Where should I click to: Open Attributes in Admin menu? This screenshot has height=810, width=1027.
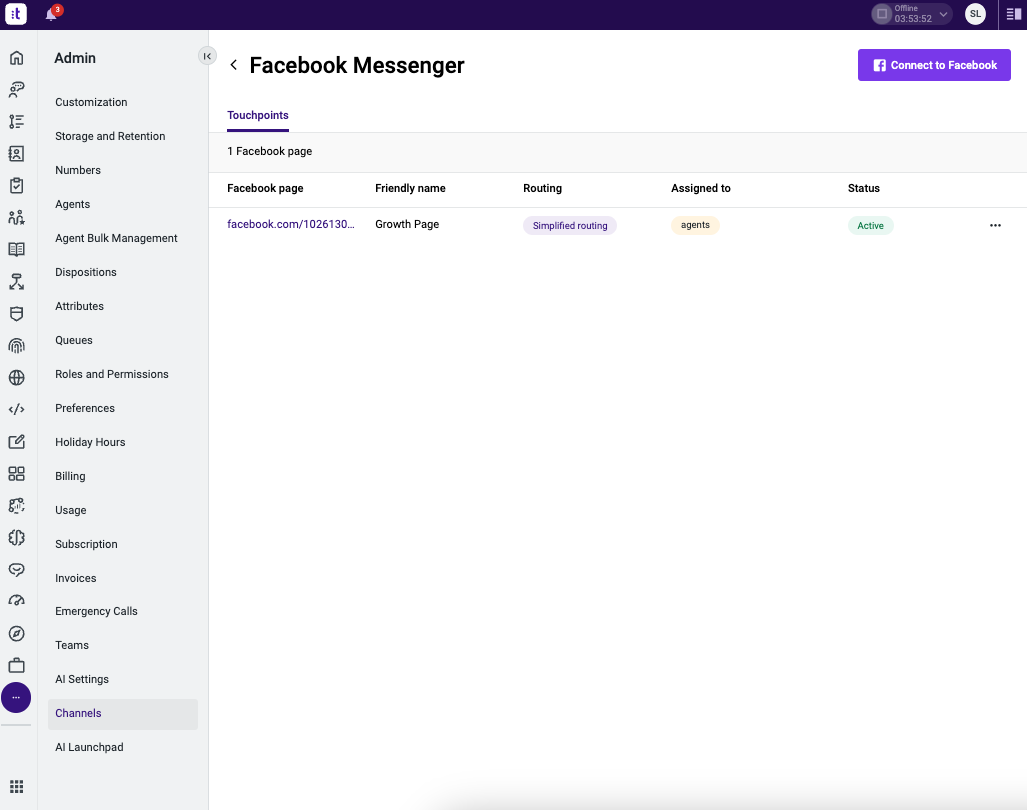pyautogui.click(x=79, y=306)
